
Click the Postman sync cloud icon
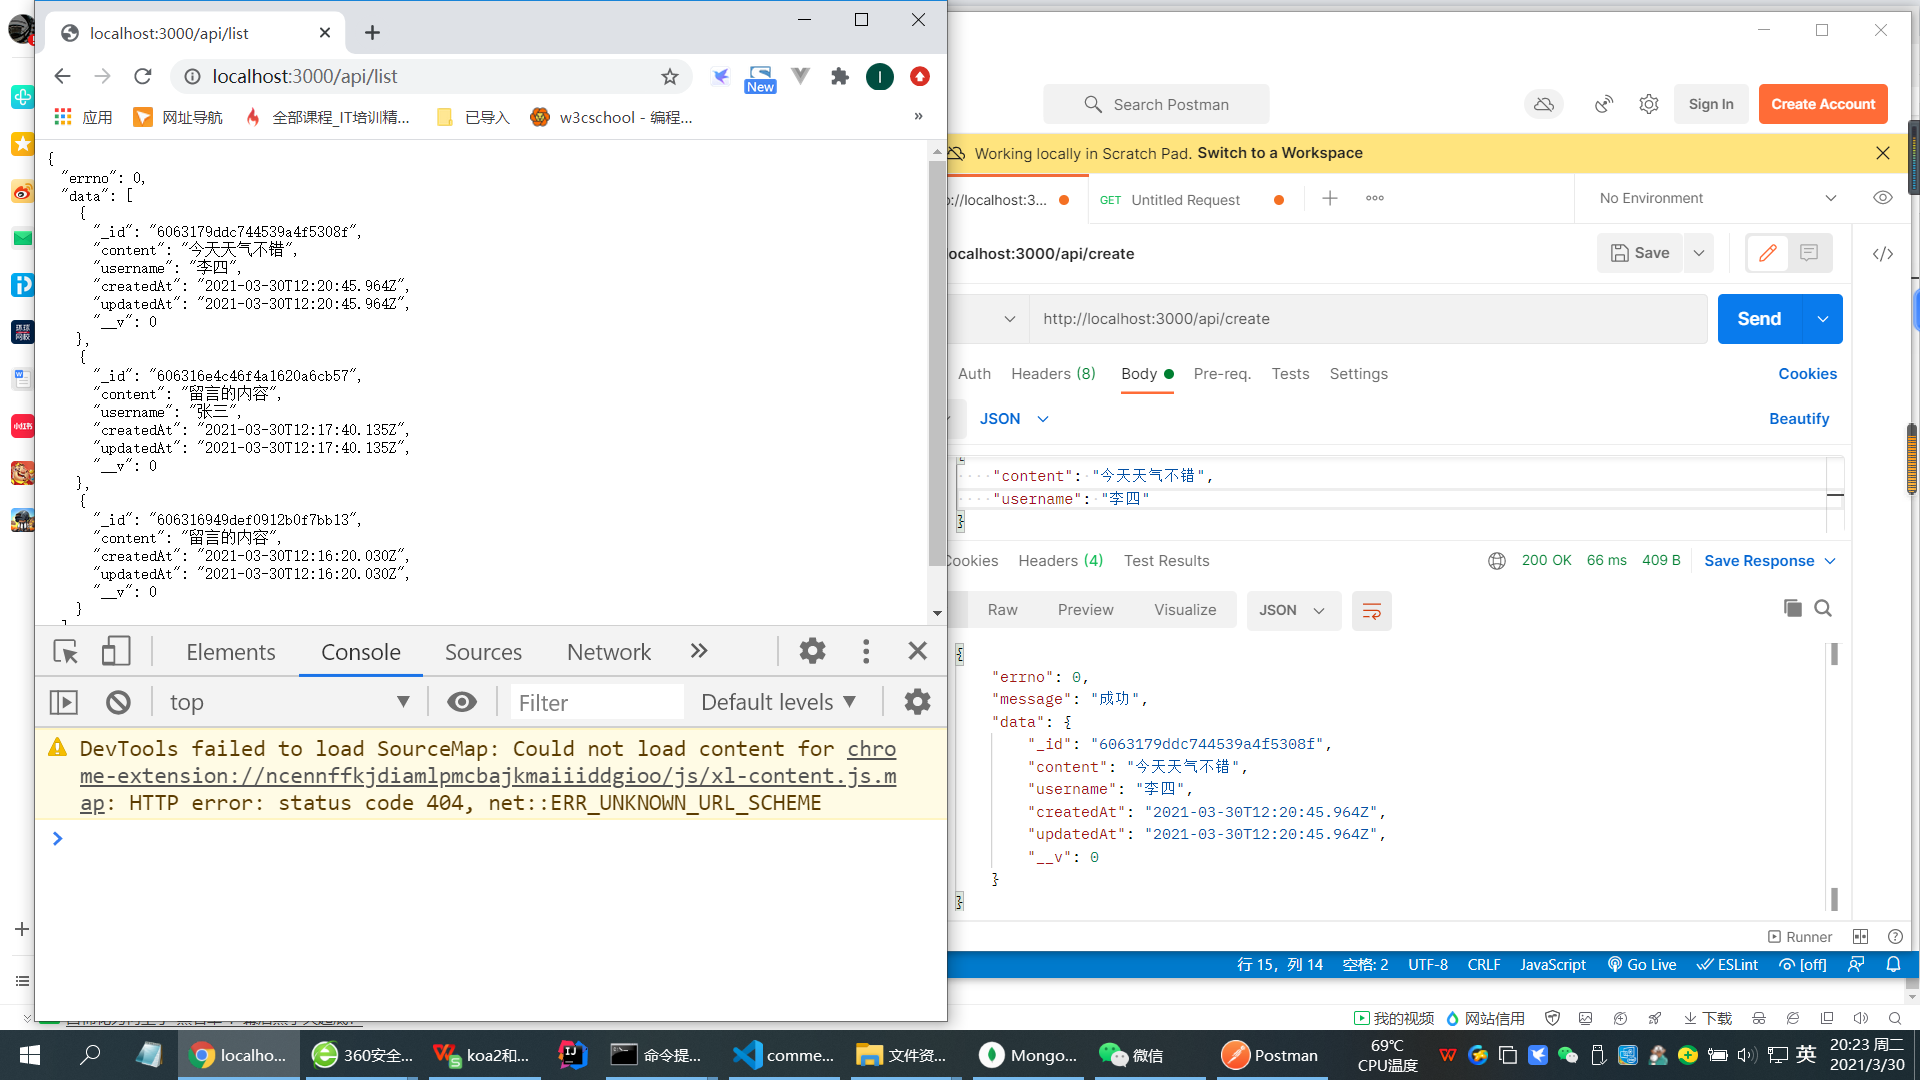coord(1544,104)
